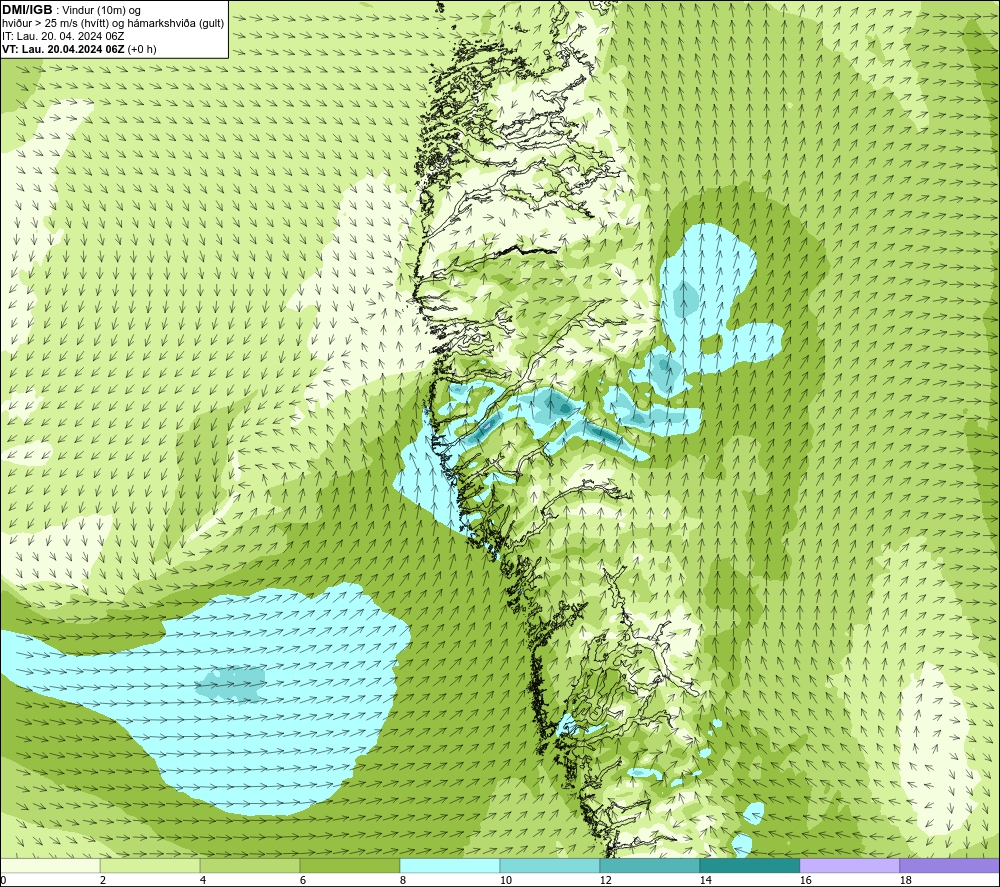Click the 14–16 m/s deep teal legend swatch

pos(749,865)
